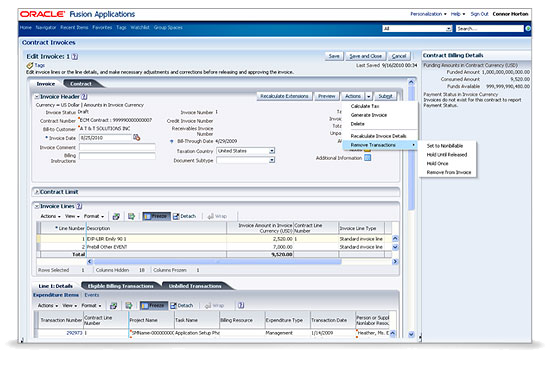Viewport: 550px width, 367px height.
Task: Click the Save button
Action: coord(334,56)
